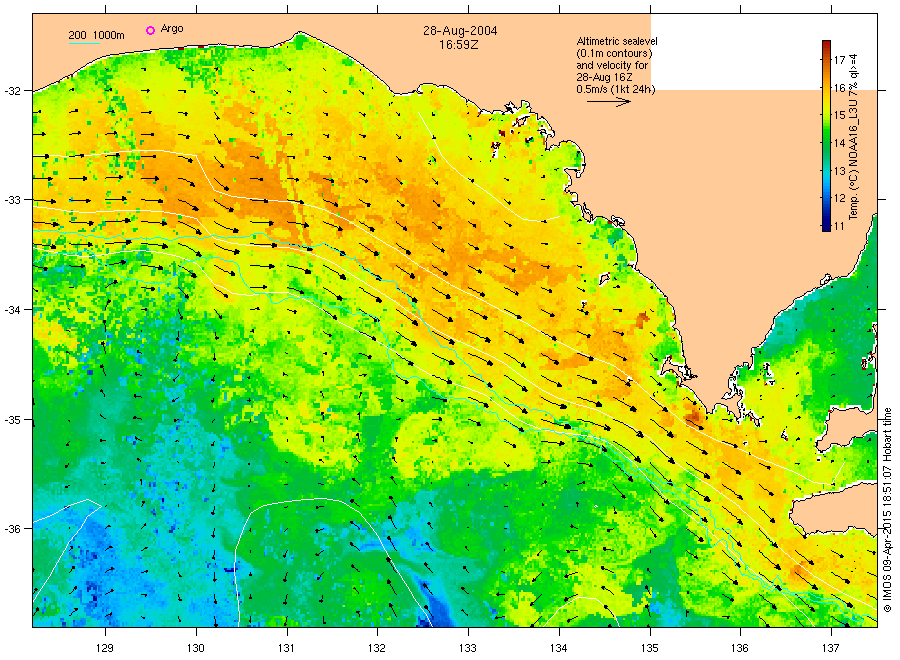900x660 pixels.
Task: Click the '28-Aug 16Z' caption line
Action: [x=604, y=77]
